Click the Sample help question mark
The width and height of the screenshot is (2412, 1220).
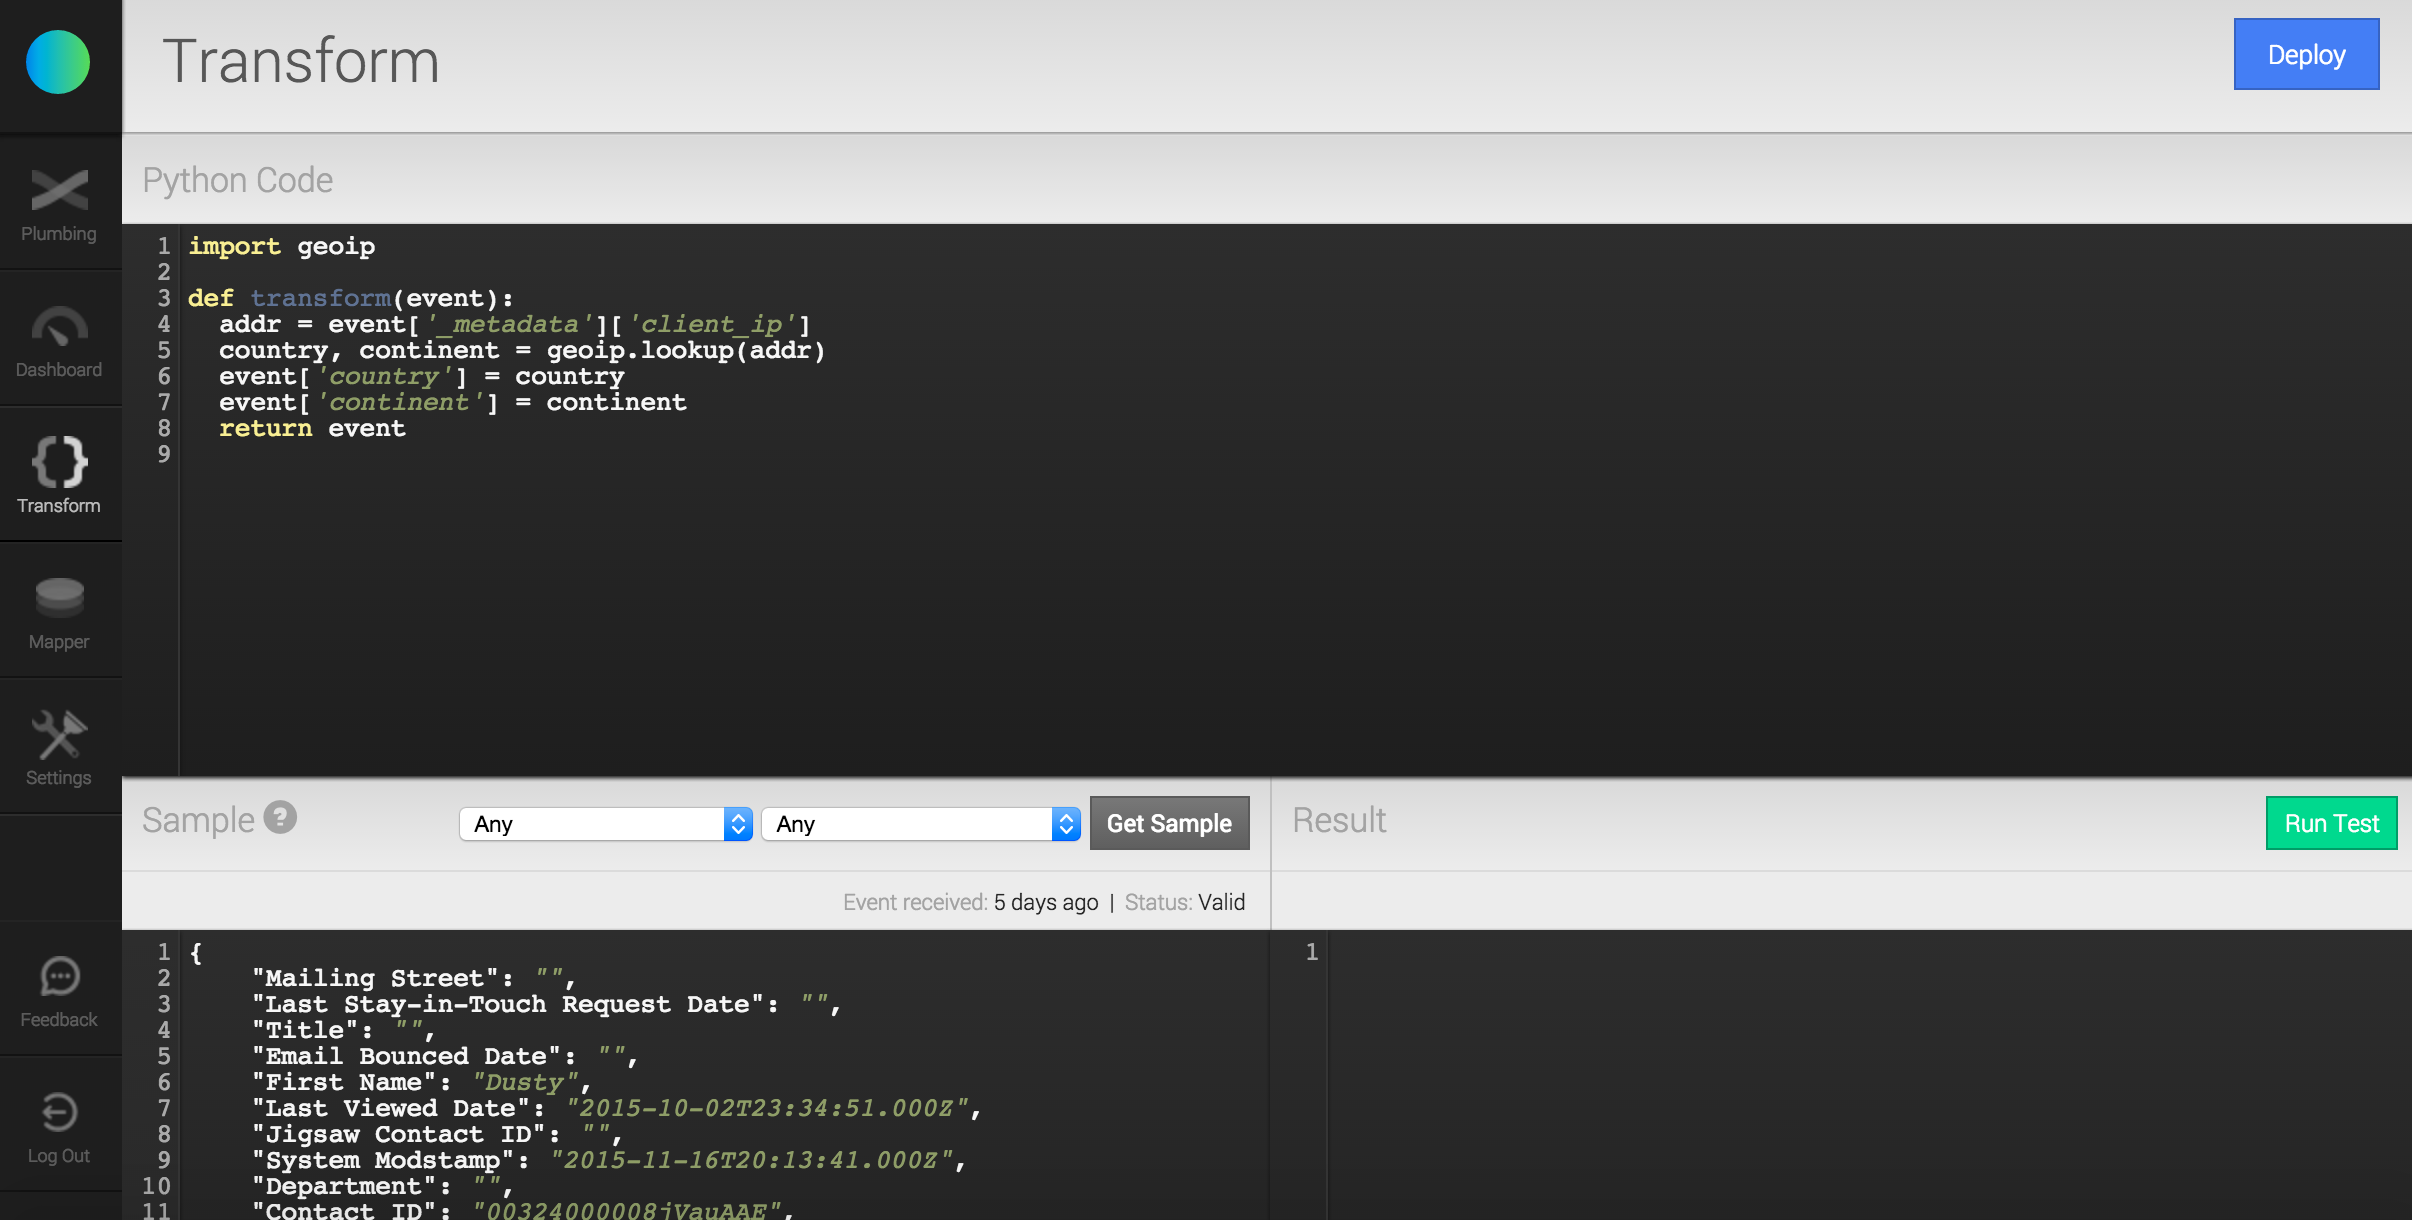coord(280,818)
